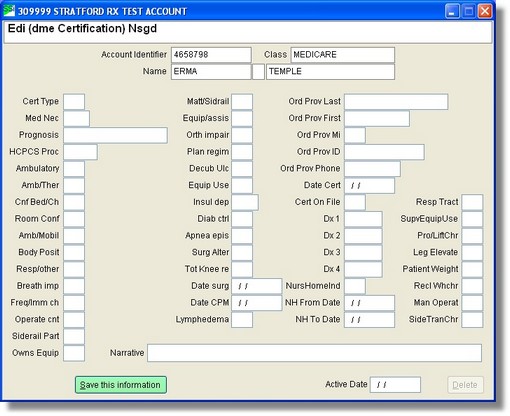Click the Equip/assis field
This screenshot has height=416, width=510.
(x=242, y=118)
